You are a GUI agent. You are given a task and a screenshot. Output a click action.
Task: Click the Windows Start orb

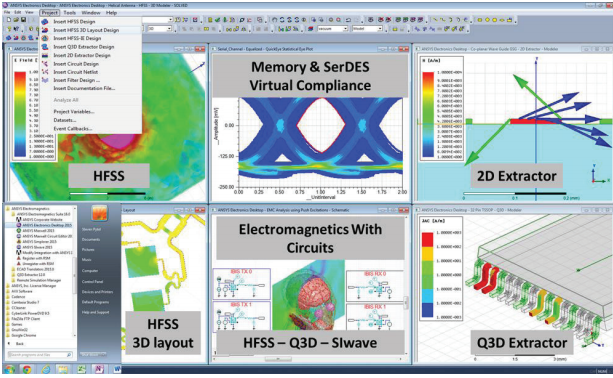(x=10, y=369)
